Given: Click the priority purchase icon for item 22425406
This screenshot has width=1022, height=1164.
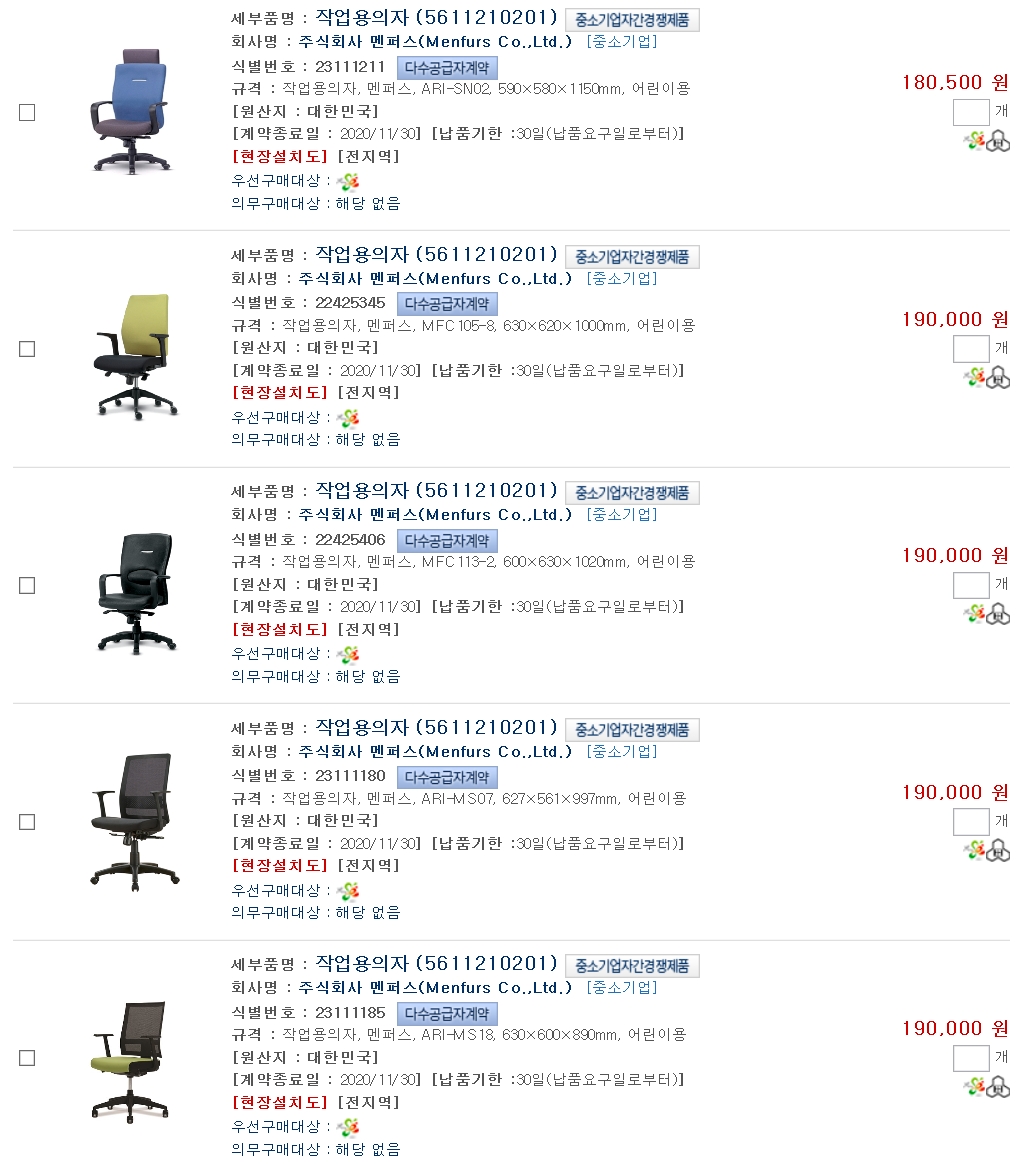Looking at the screenshot, I should pos(347,655).
